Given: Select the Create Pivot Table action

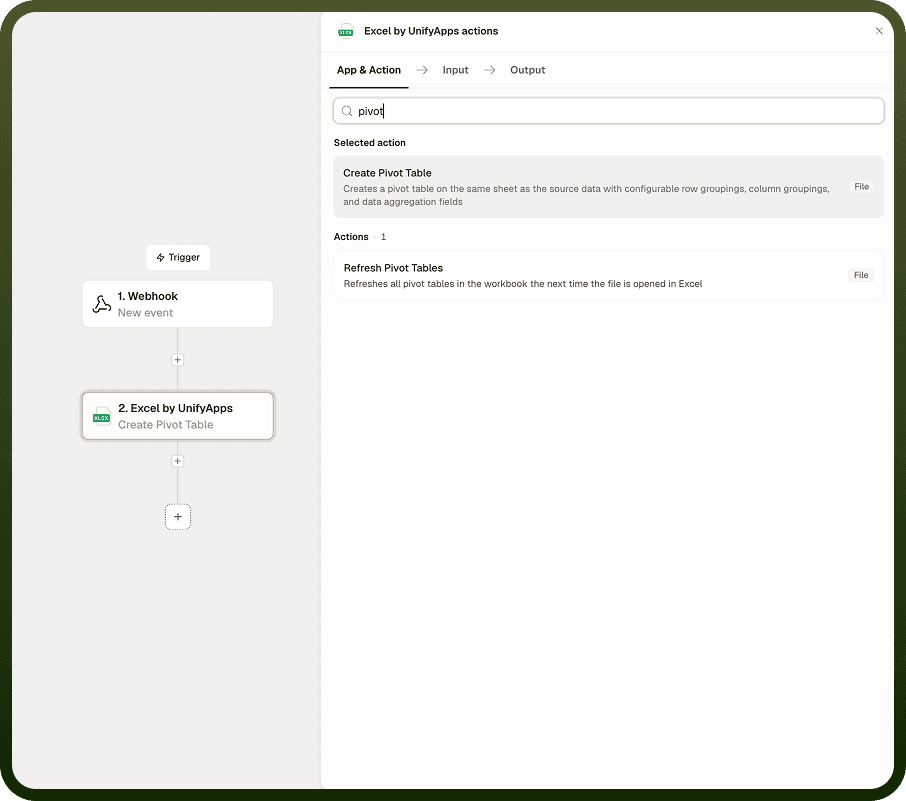Looking at the screenshot, I should coord(608,187).
